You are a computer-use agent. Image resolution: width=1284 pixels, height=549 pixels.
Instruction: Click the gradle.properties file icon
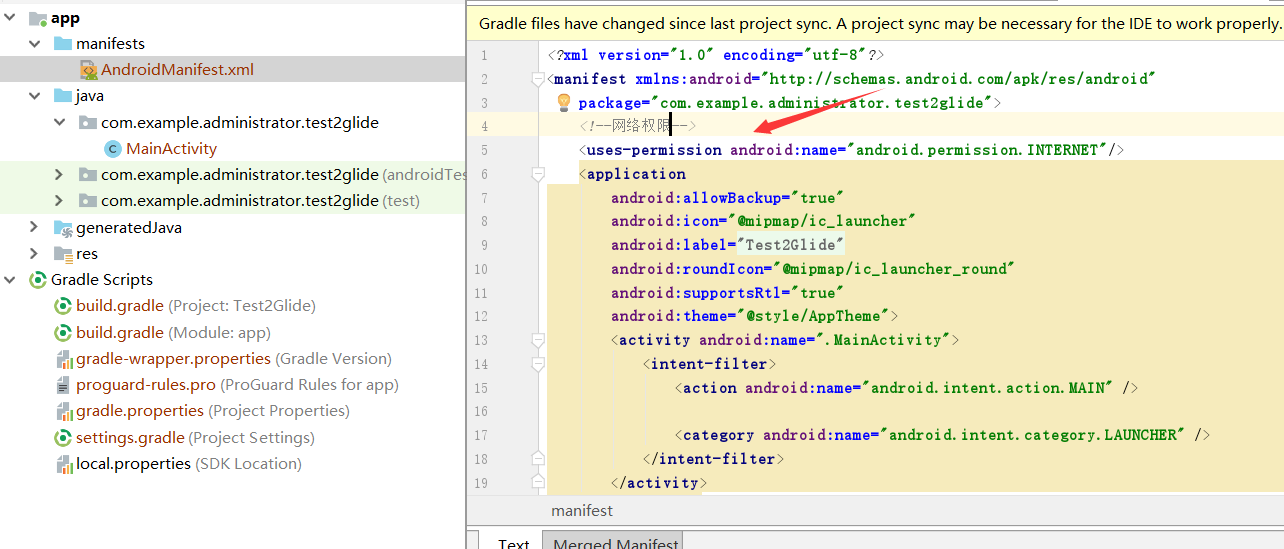tap(64, 411)
